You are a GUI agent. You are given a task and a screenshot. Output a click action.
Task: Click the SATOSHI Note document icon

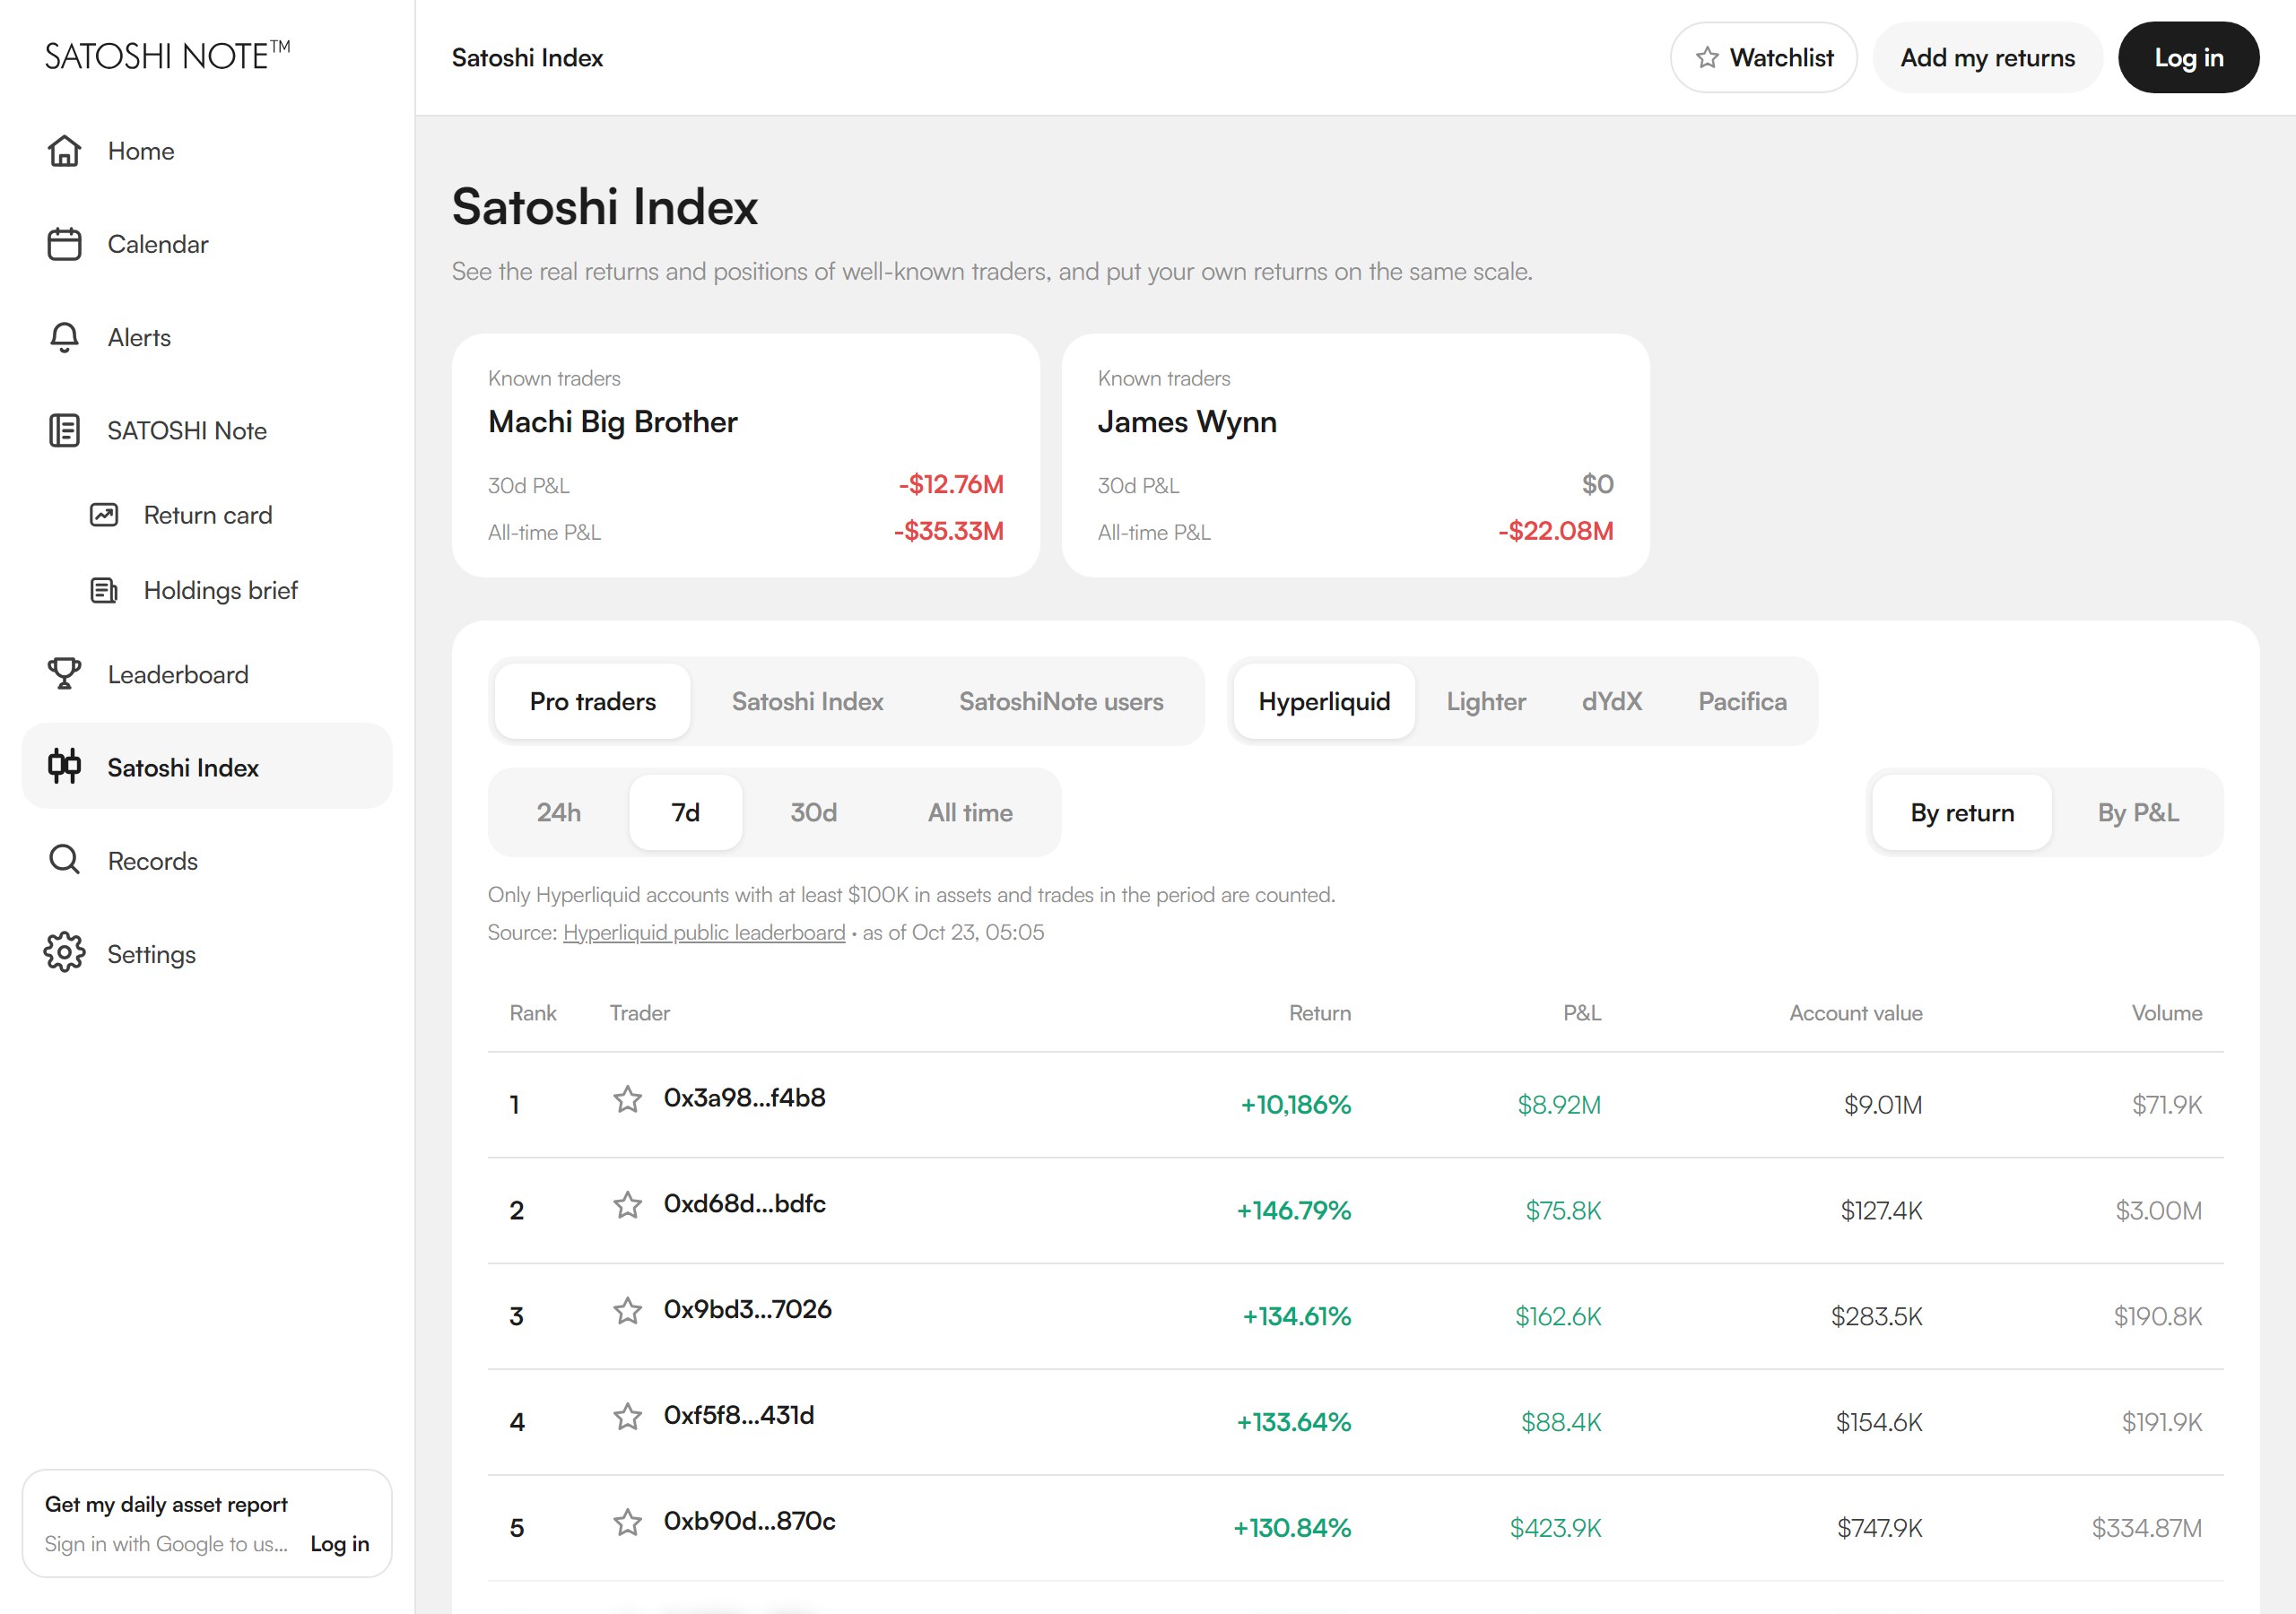pos(64,430)
